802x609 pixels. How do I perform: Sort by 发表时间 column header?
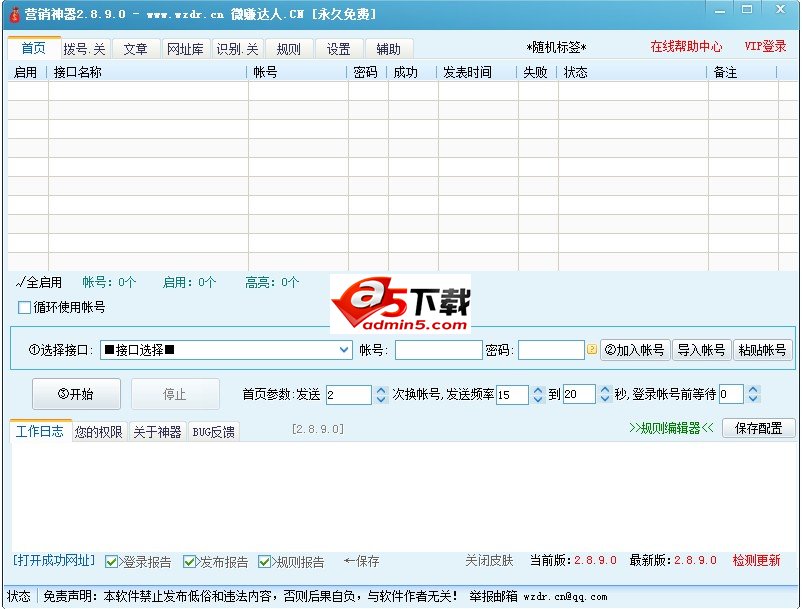click(478, 72)
